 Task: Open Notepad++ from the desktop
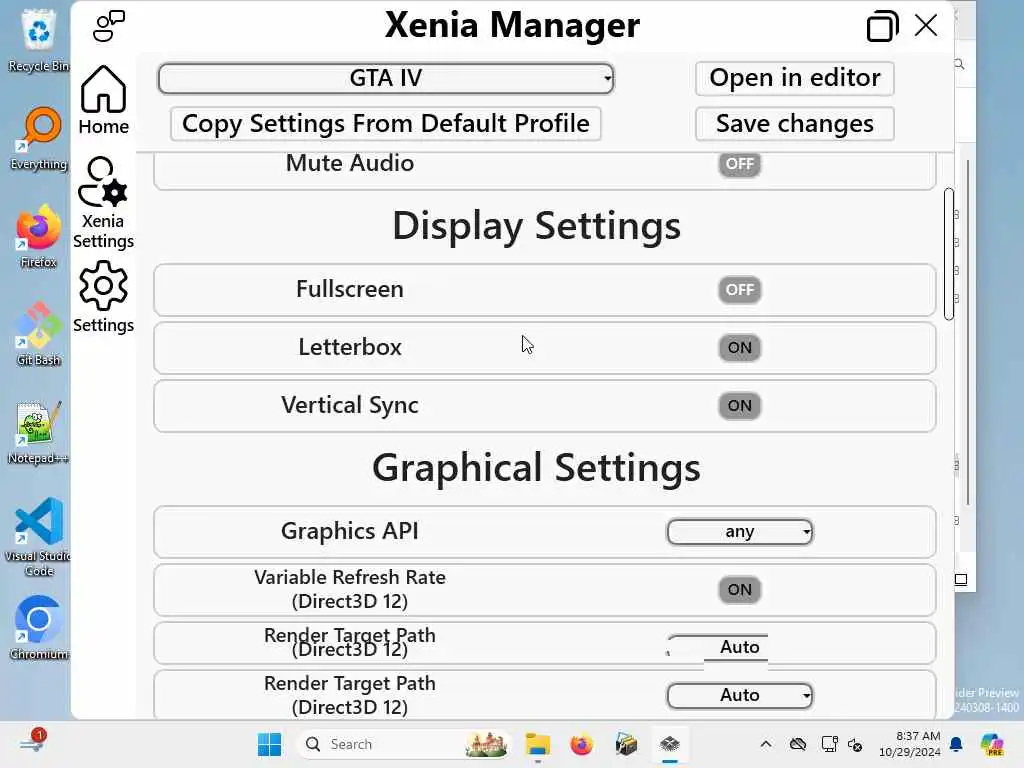click(x=39, y=433)
